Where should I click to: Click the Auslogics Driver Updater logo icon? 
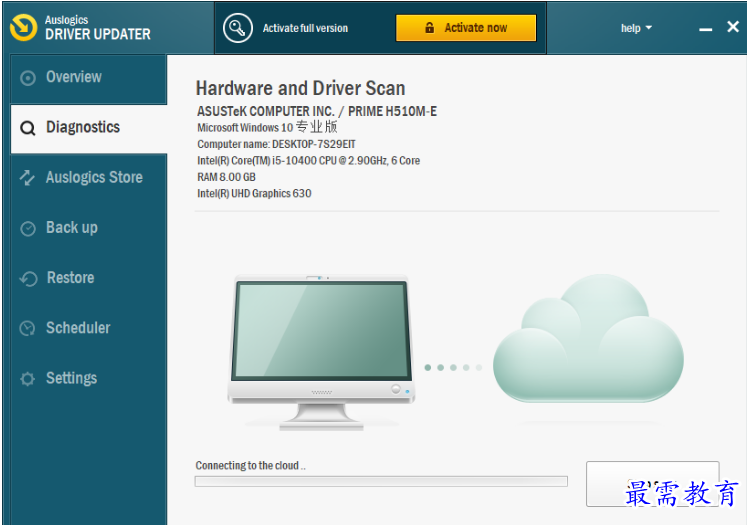coord(23,28)
